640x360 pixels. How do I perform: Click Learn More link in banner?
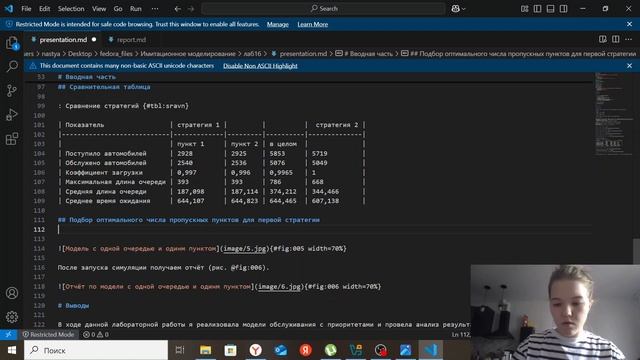(313, 24)
